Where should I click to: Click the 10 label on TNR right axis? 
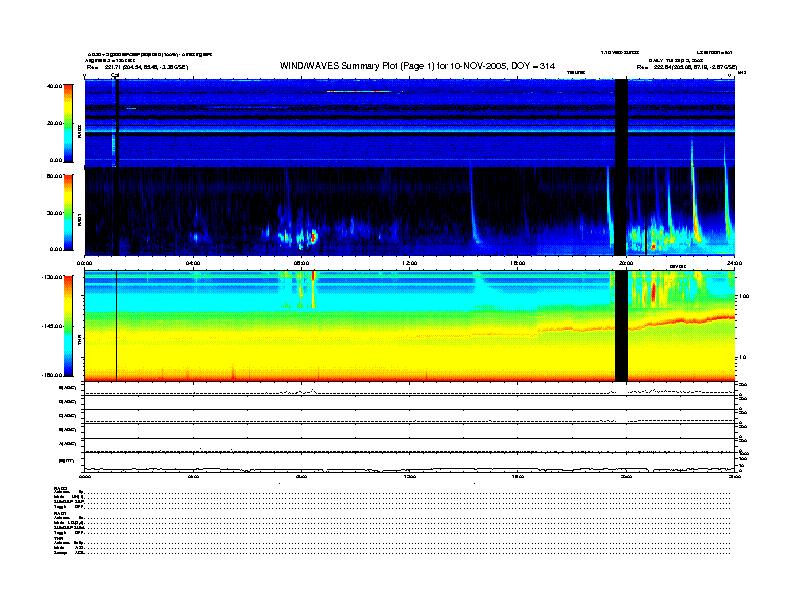(742, 357)
